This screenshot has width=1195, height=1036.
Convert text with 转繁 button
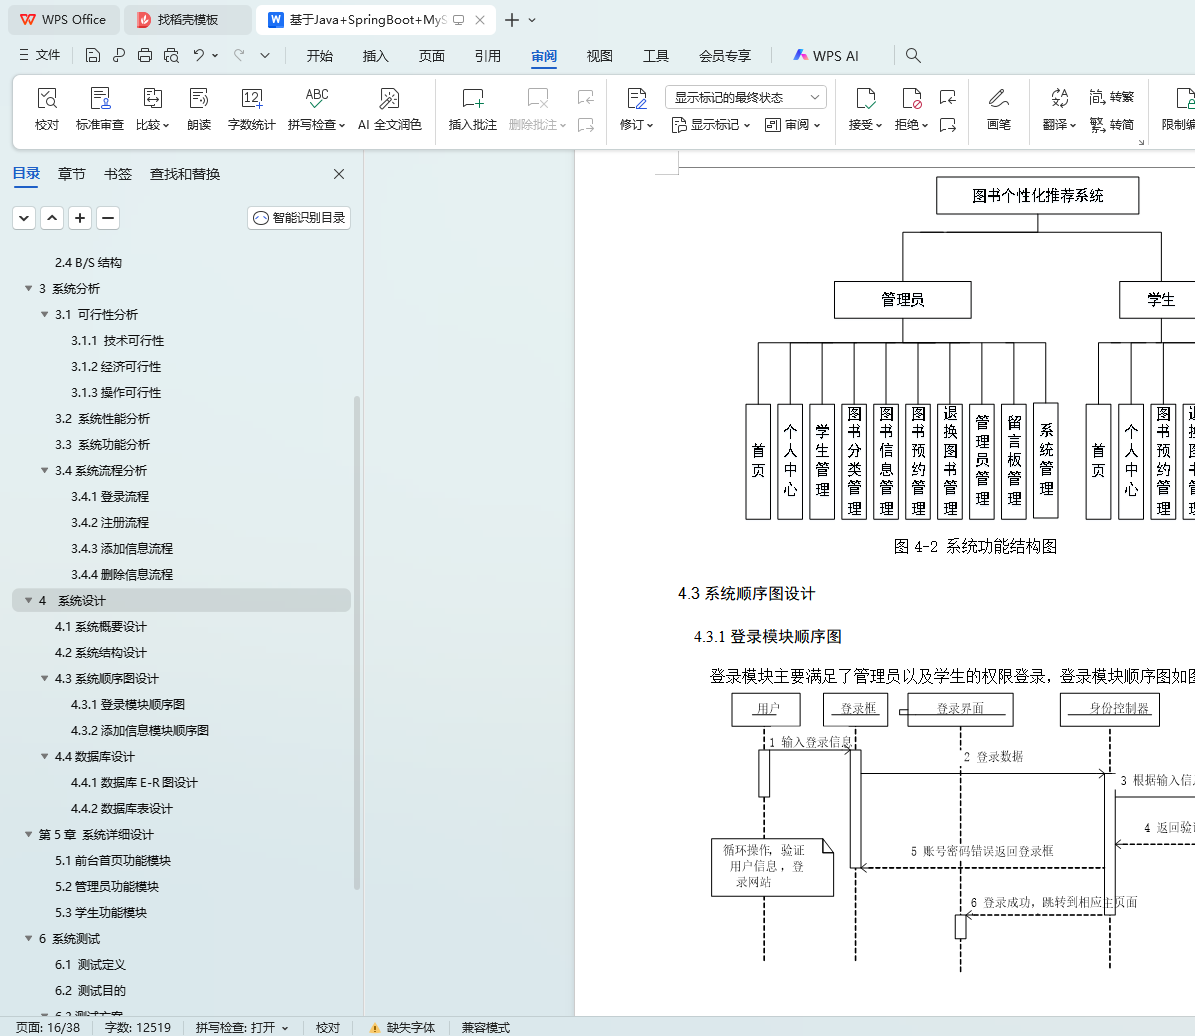[1112, 97]
